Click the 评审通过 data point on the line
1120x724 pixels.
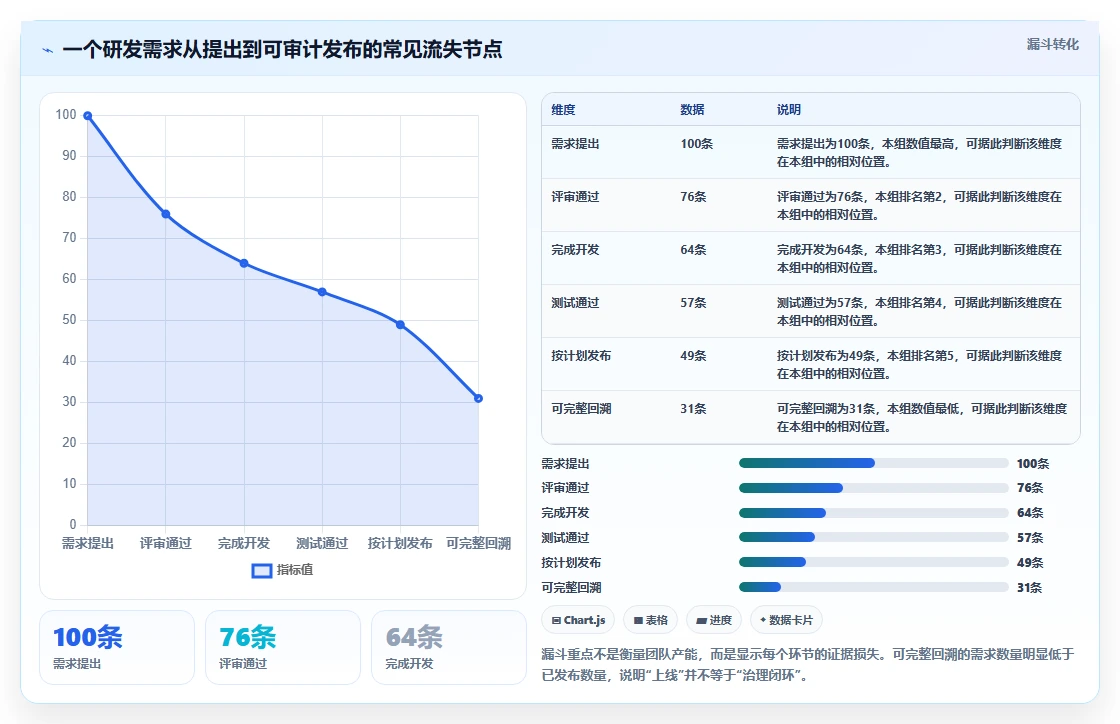point(166,214)
